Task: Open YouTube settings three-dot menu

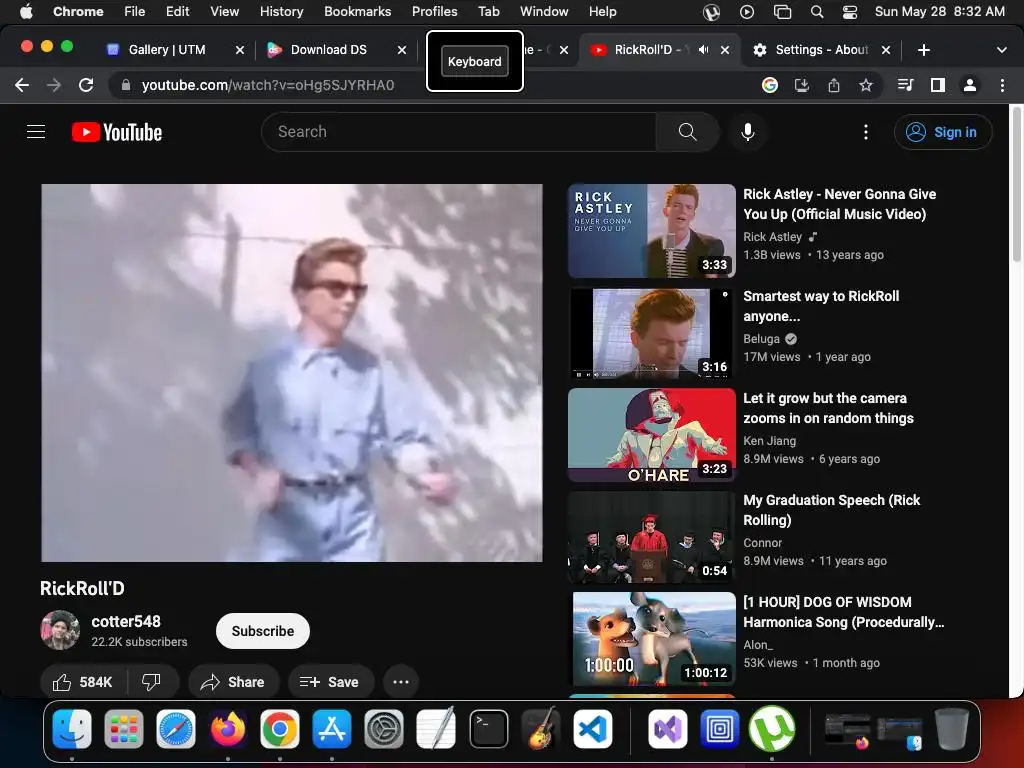Action: pyautogui.click(x=866, y=132)
